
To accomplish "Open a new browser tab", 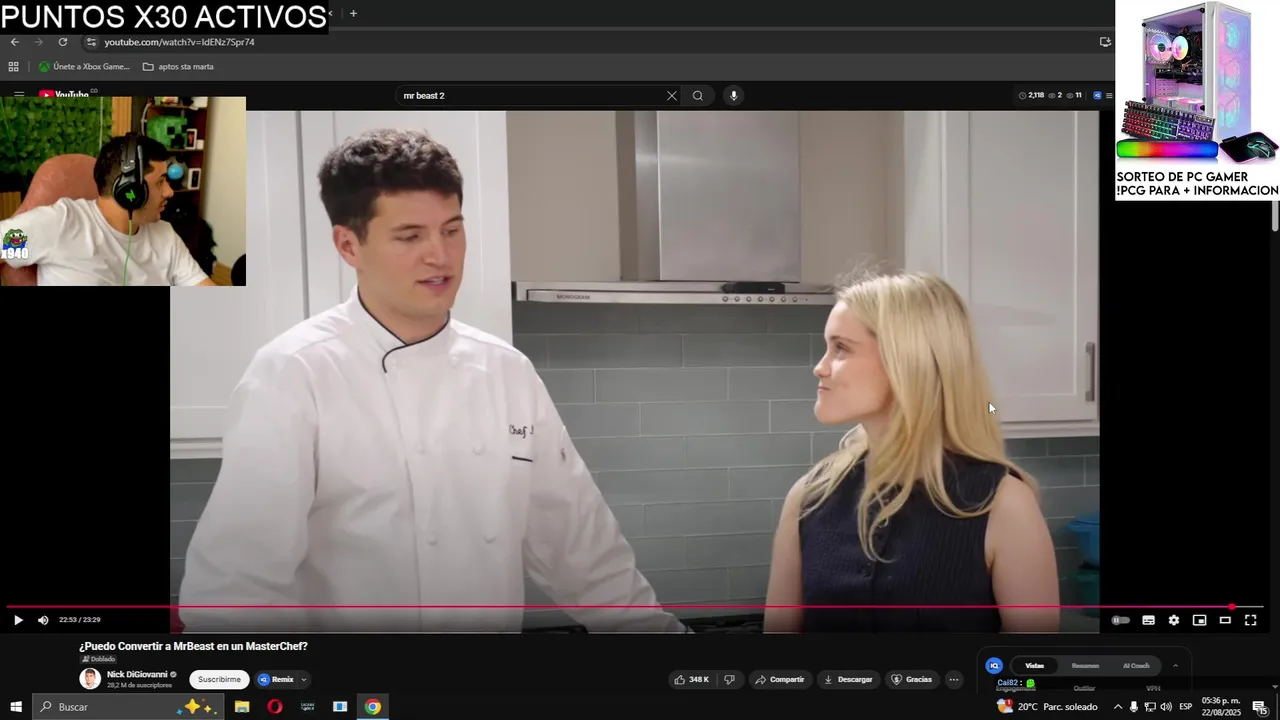I will point(353,13).
